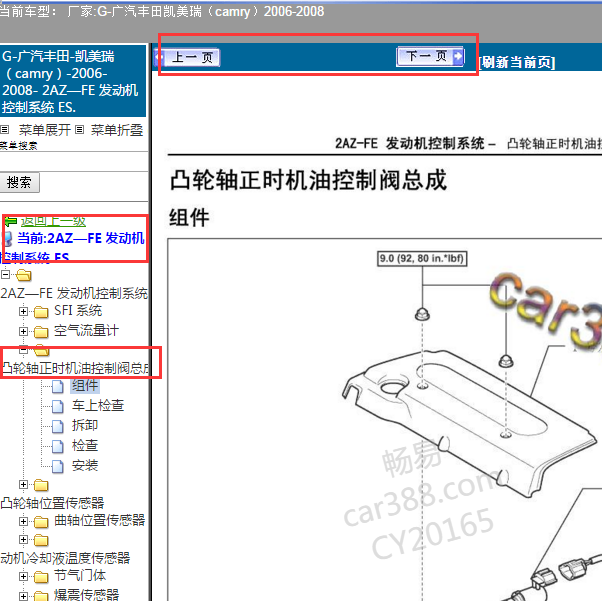Click the 菜单折叠 collapse icon

click(x=79, y=129)
